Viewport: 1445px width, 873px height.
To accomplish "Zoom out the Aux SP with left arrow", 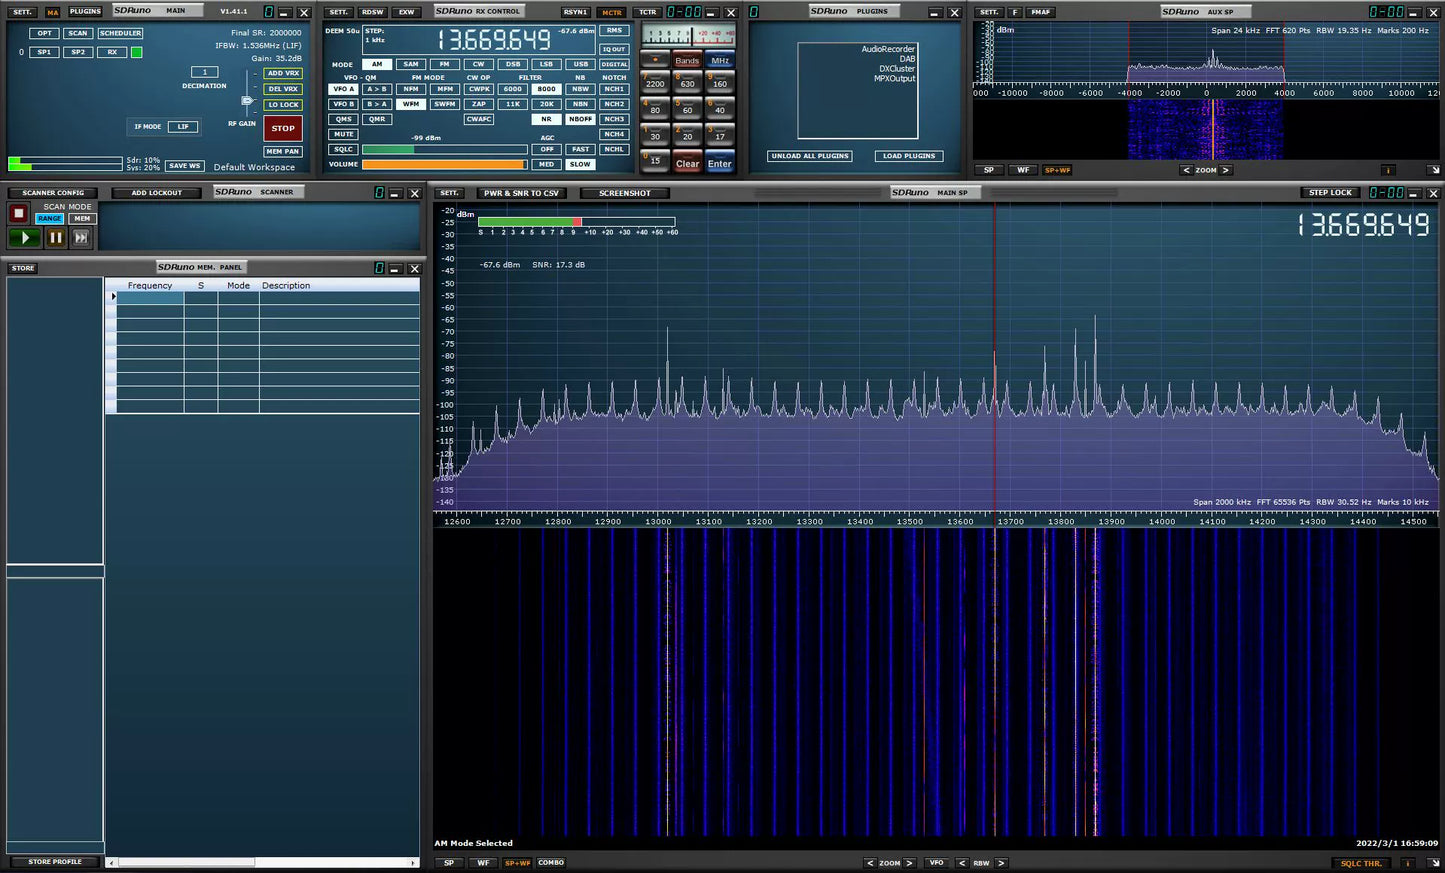I will pyautogui.click(x=1187, y=170).
